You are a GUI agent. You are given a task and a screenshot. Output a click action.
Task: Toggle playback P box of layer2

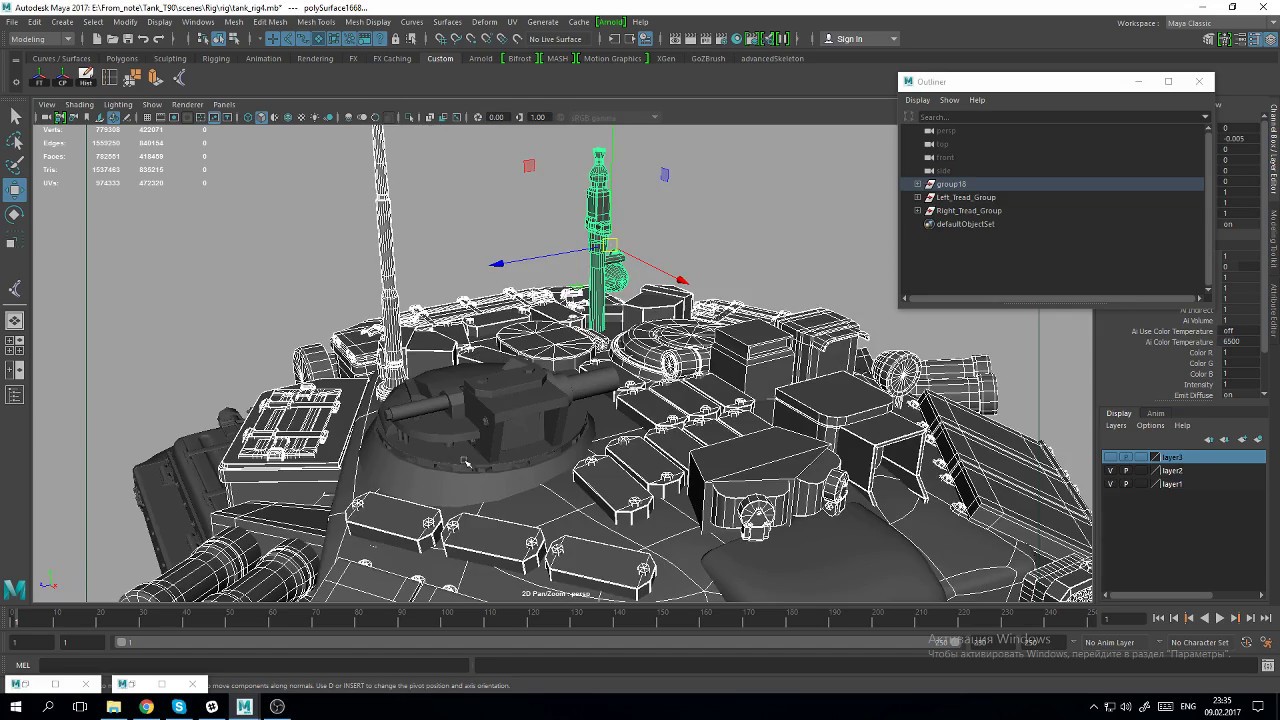[x=1126, y=471]
